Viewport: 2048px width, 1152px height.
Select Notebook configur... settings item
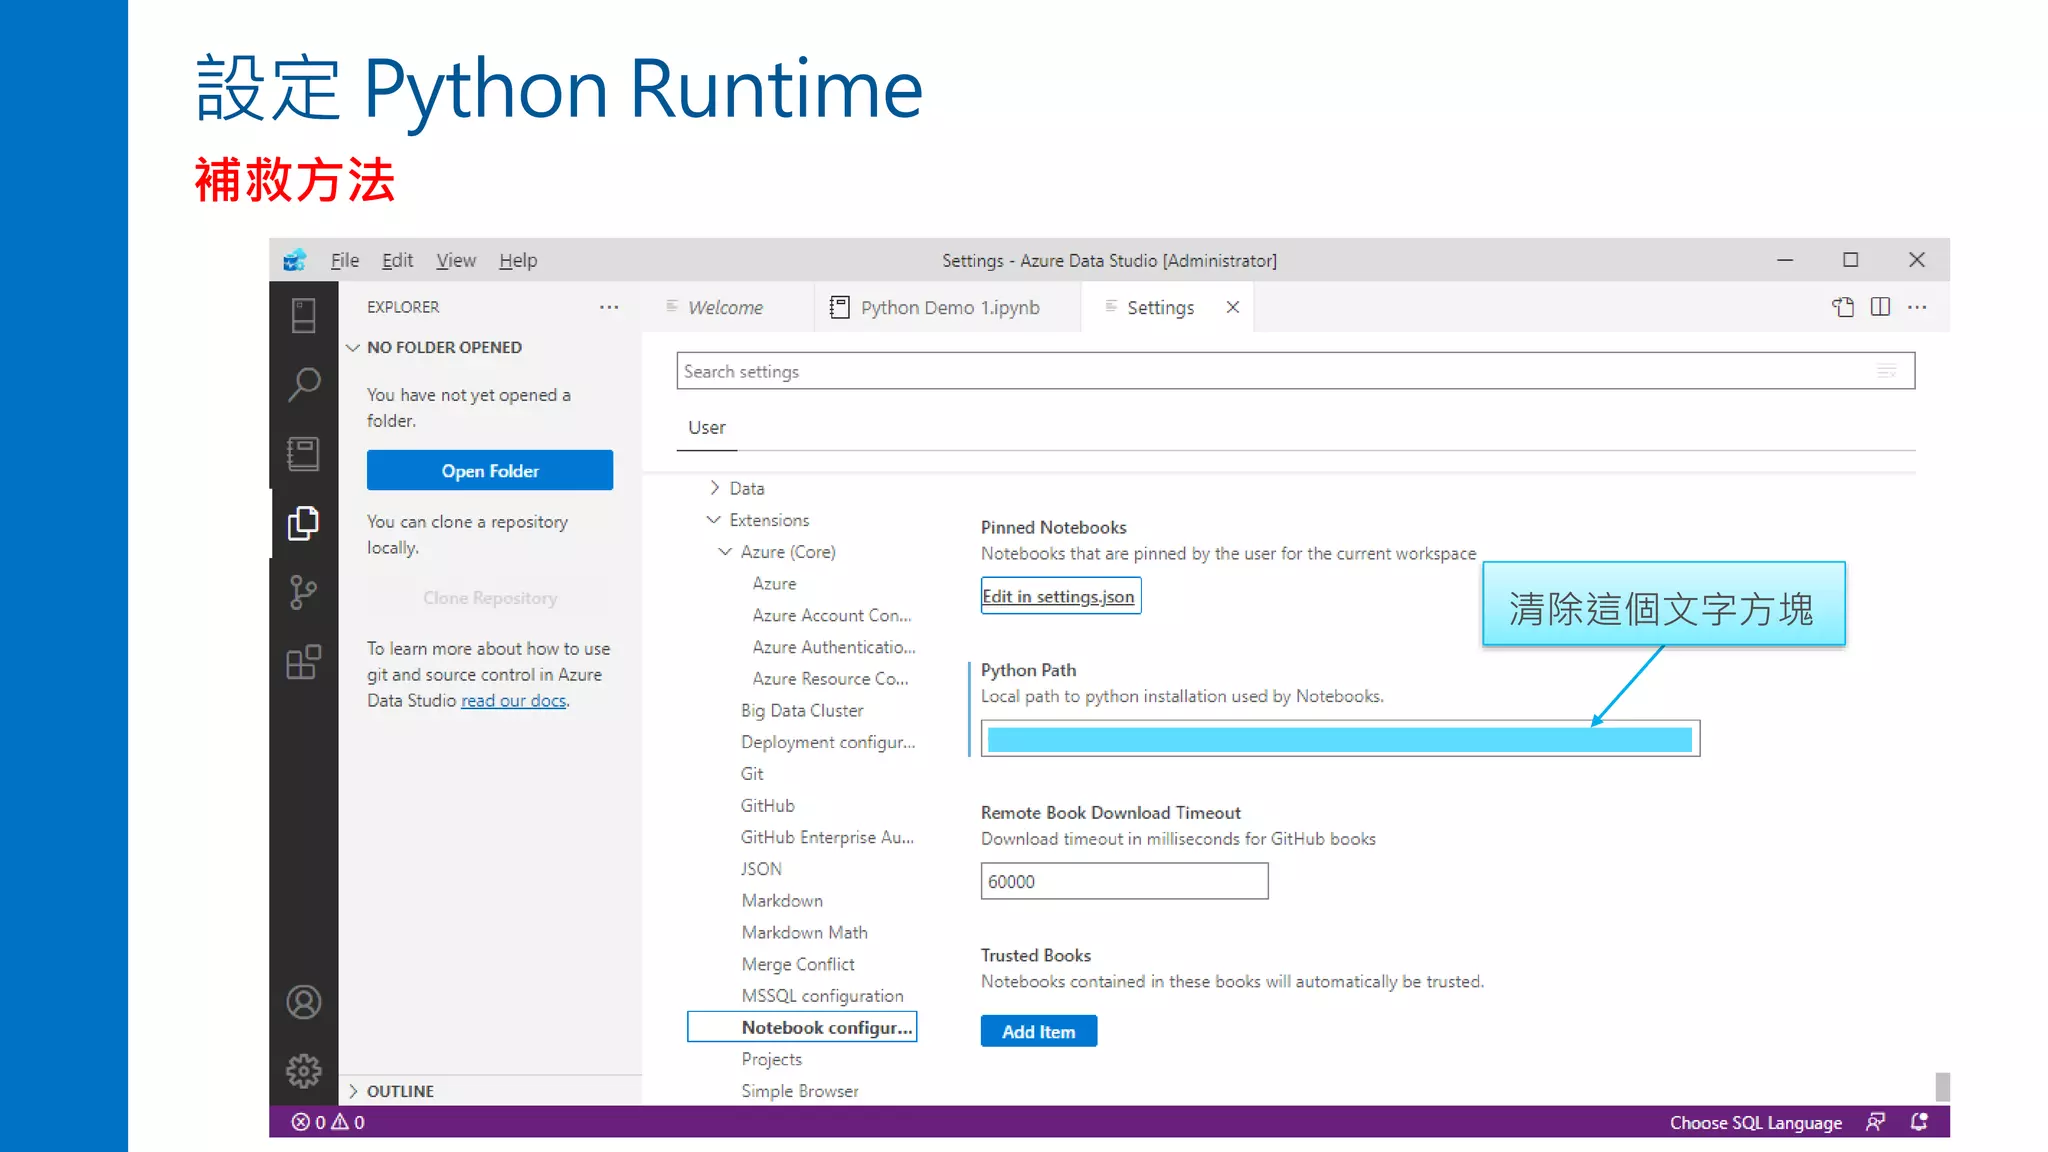[x=802, y=1027]
